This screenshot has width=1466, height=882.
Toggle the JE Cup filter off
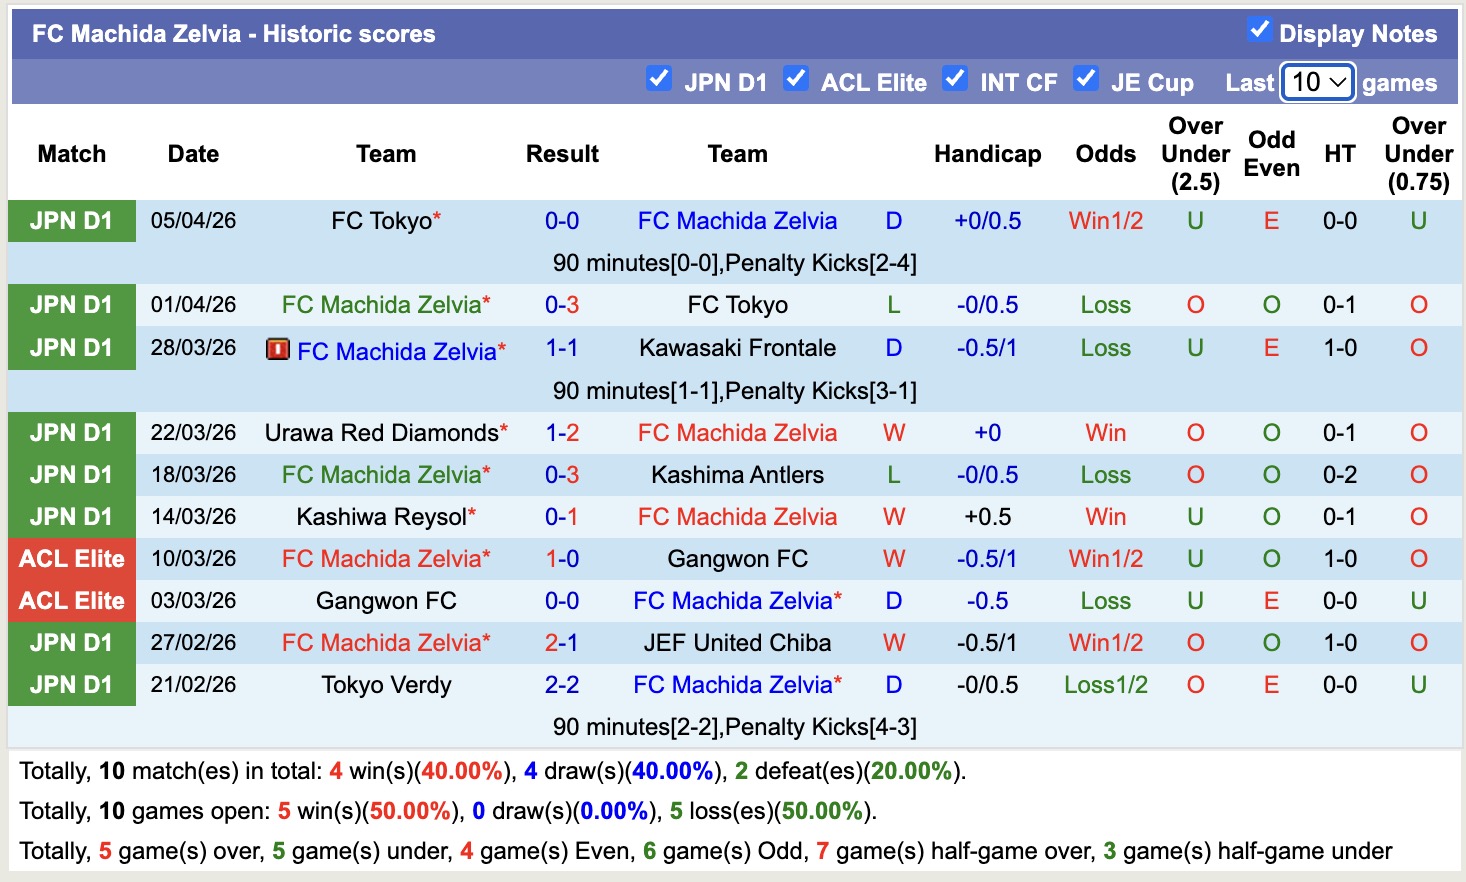(1086, 78)
